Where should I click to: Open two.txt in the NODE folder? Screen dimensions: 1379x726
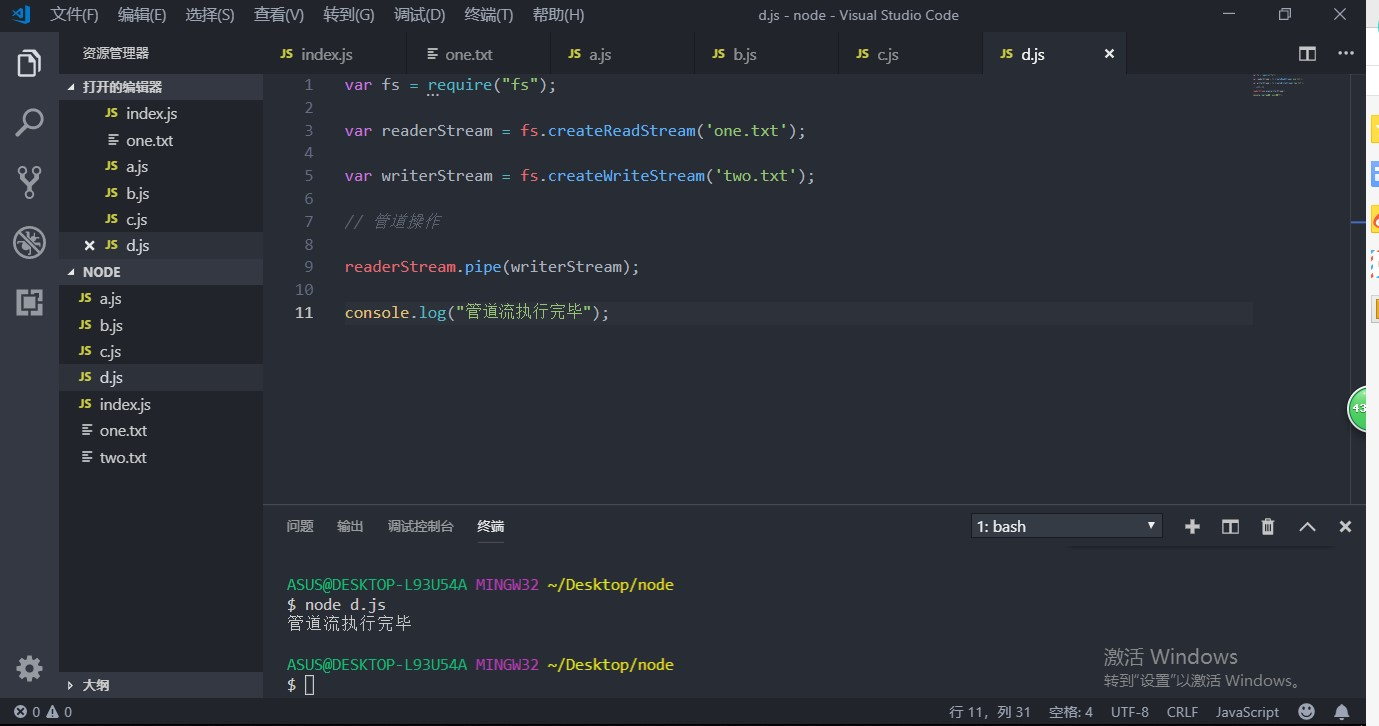coord(161,457)
